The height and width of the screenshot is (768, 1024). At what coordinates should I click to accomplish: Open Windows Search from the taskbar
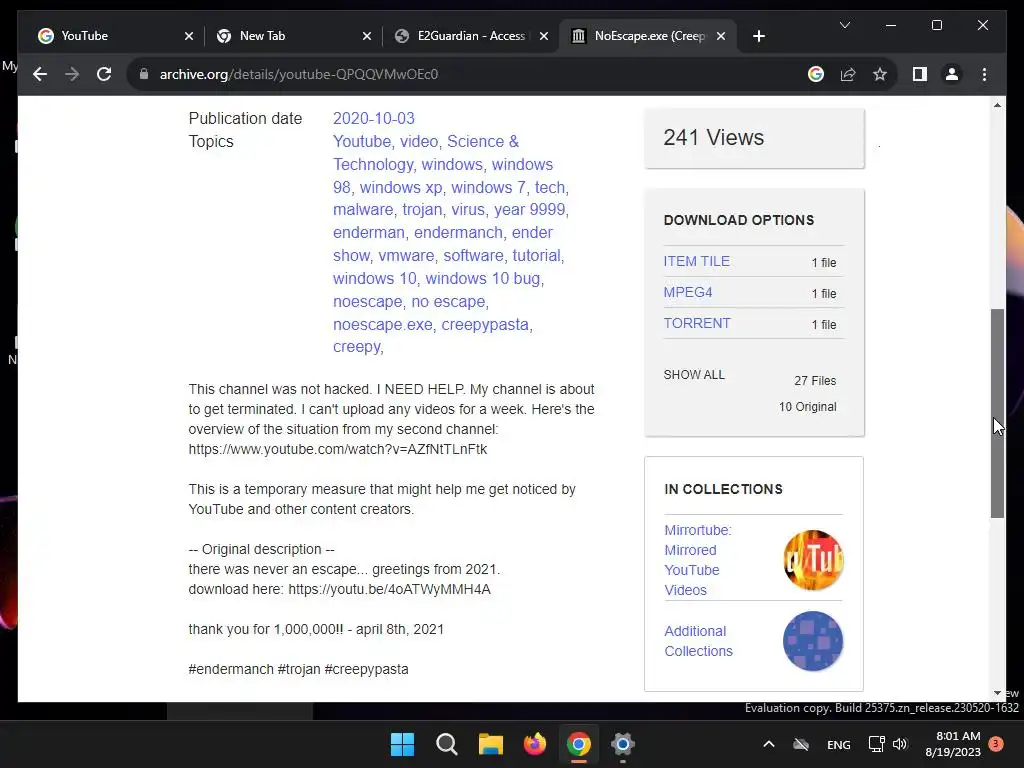[x=447, y=744]
